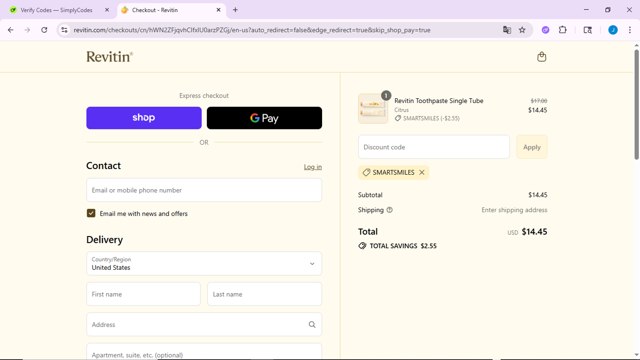Image resolution: width=640 pixels, height=360 pixels.
Task: Click the purple extension icon
Action: point(545,30)
